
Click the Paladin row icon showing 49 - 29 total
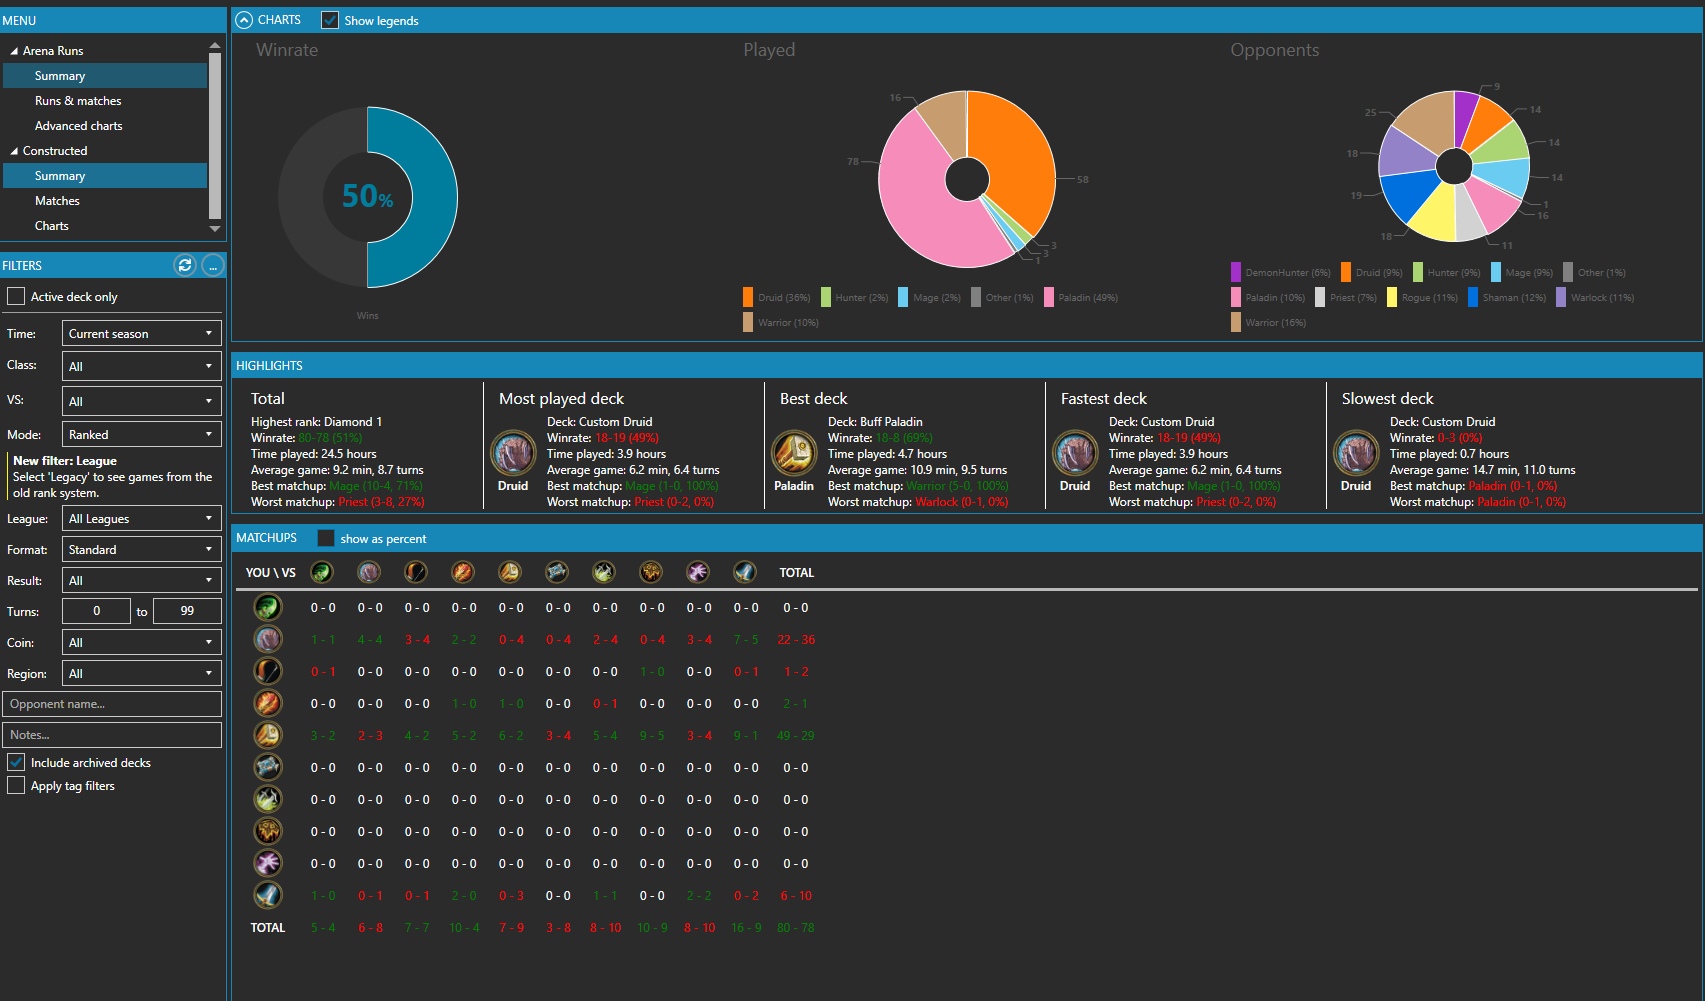click(267, 735)
